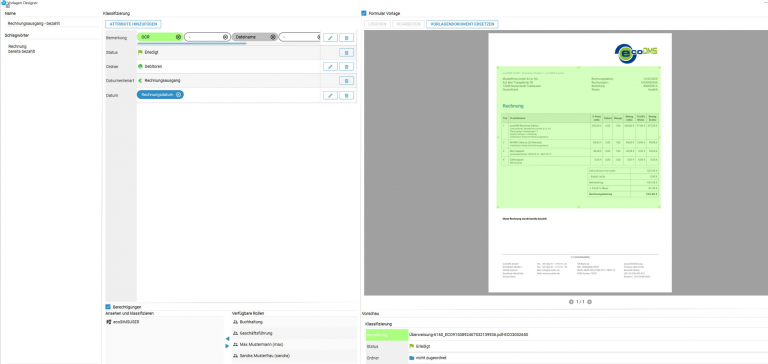Remove the gray Dateiname chip
The image size is (768, 364).
(273, 37)
